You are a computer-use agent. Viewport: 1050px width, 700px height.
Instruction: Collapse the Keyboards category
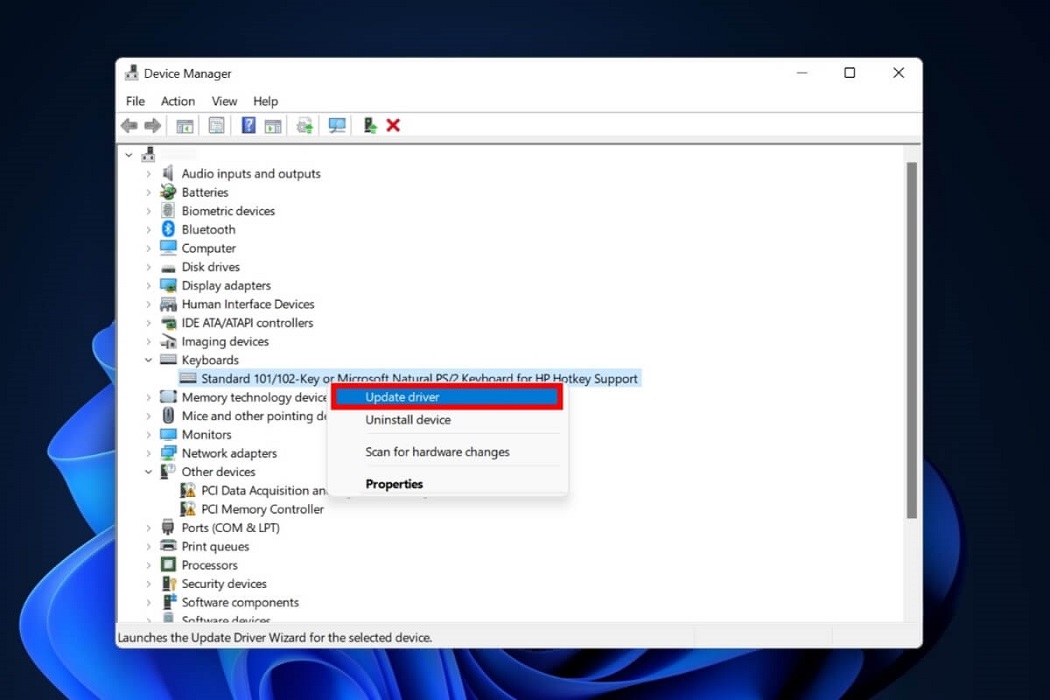[147, 360]
